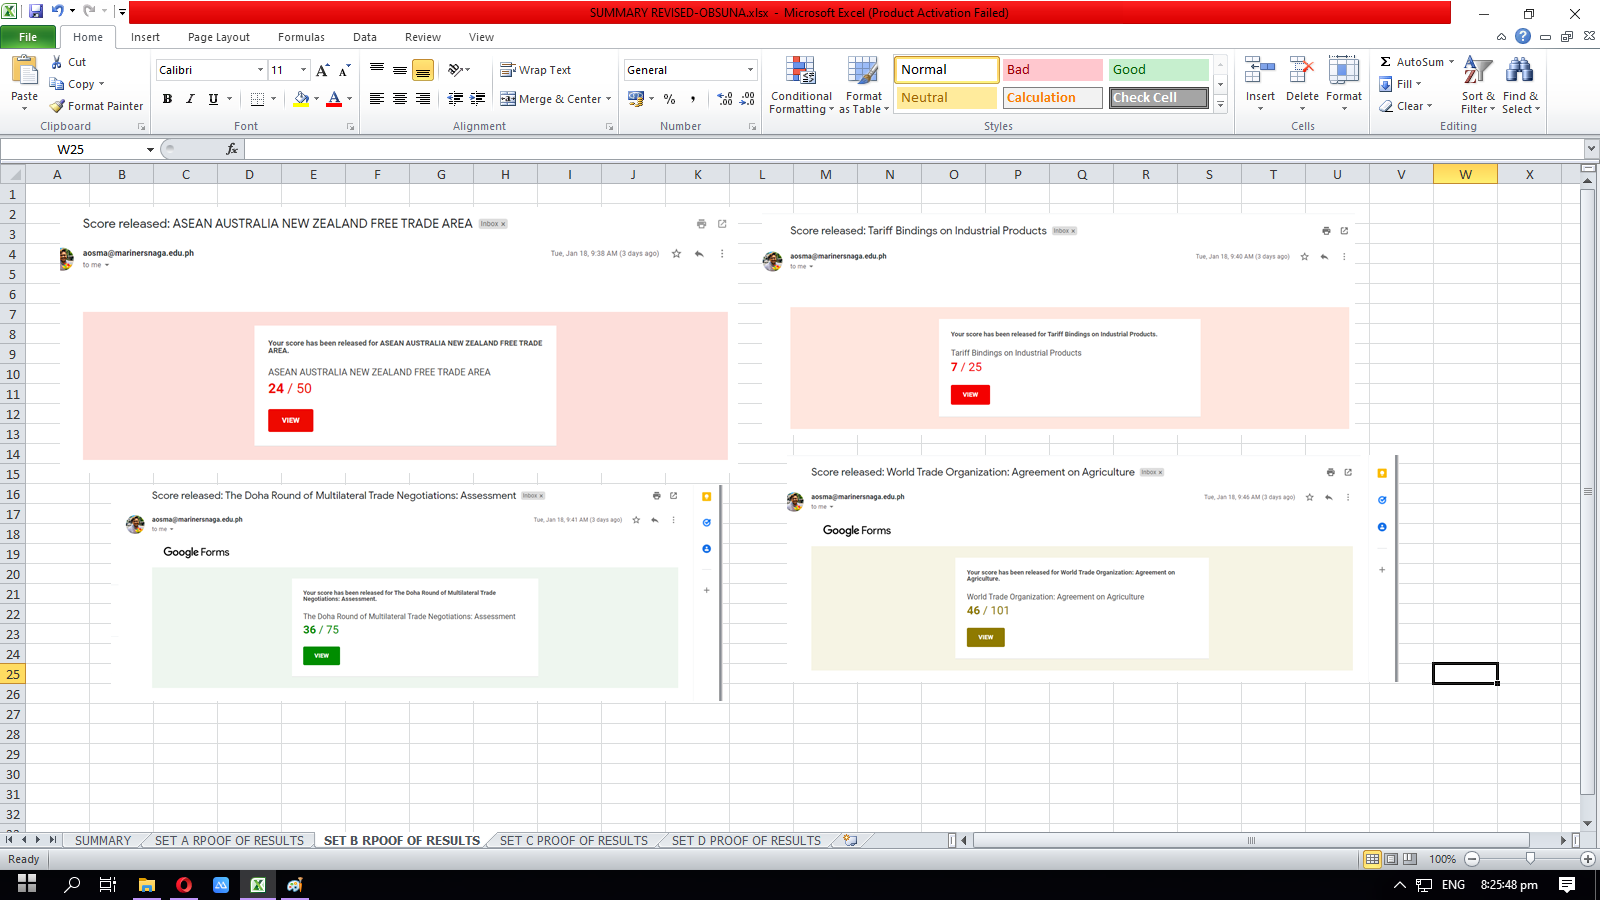Viewport: 1600px width, 900px height.
Task: Open the Borders dropdown arrow
Action: [x=273, y=99]
